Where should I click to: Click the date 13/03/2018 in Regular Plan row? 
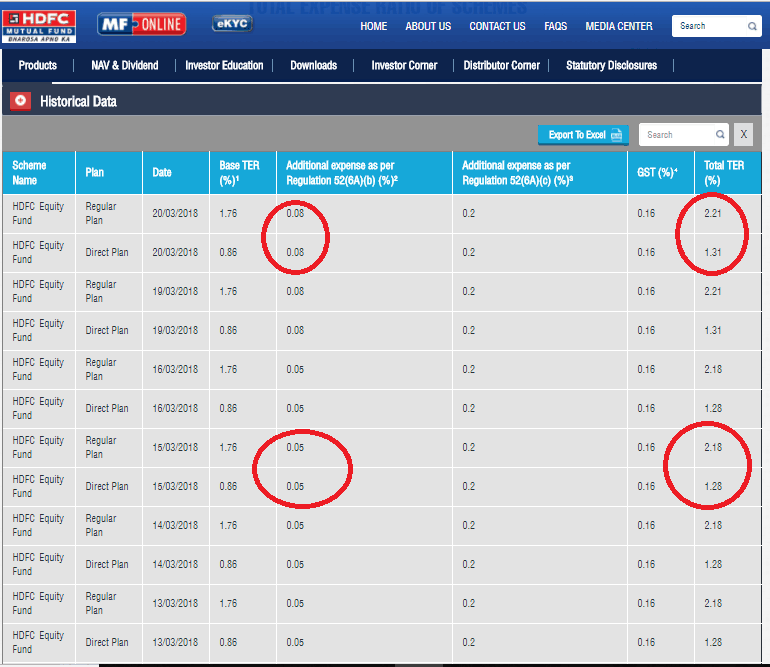(x=175, y=603)
